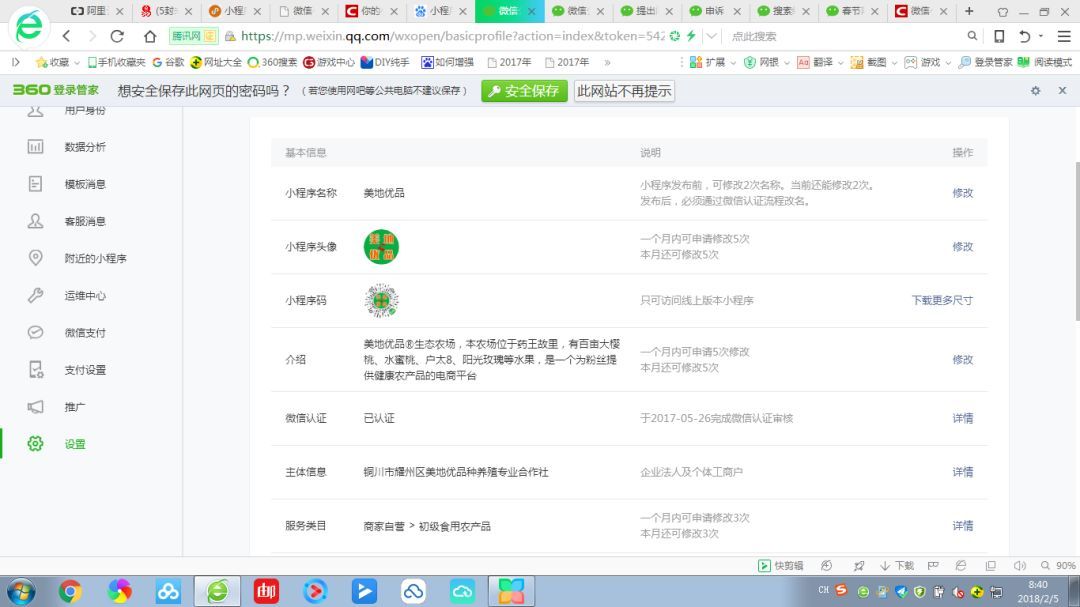Open the Windows Start button
Image resolution: width=1080 pixels, height=607 pixels.
(21, 591)
